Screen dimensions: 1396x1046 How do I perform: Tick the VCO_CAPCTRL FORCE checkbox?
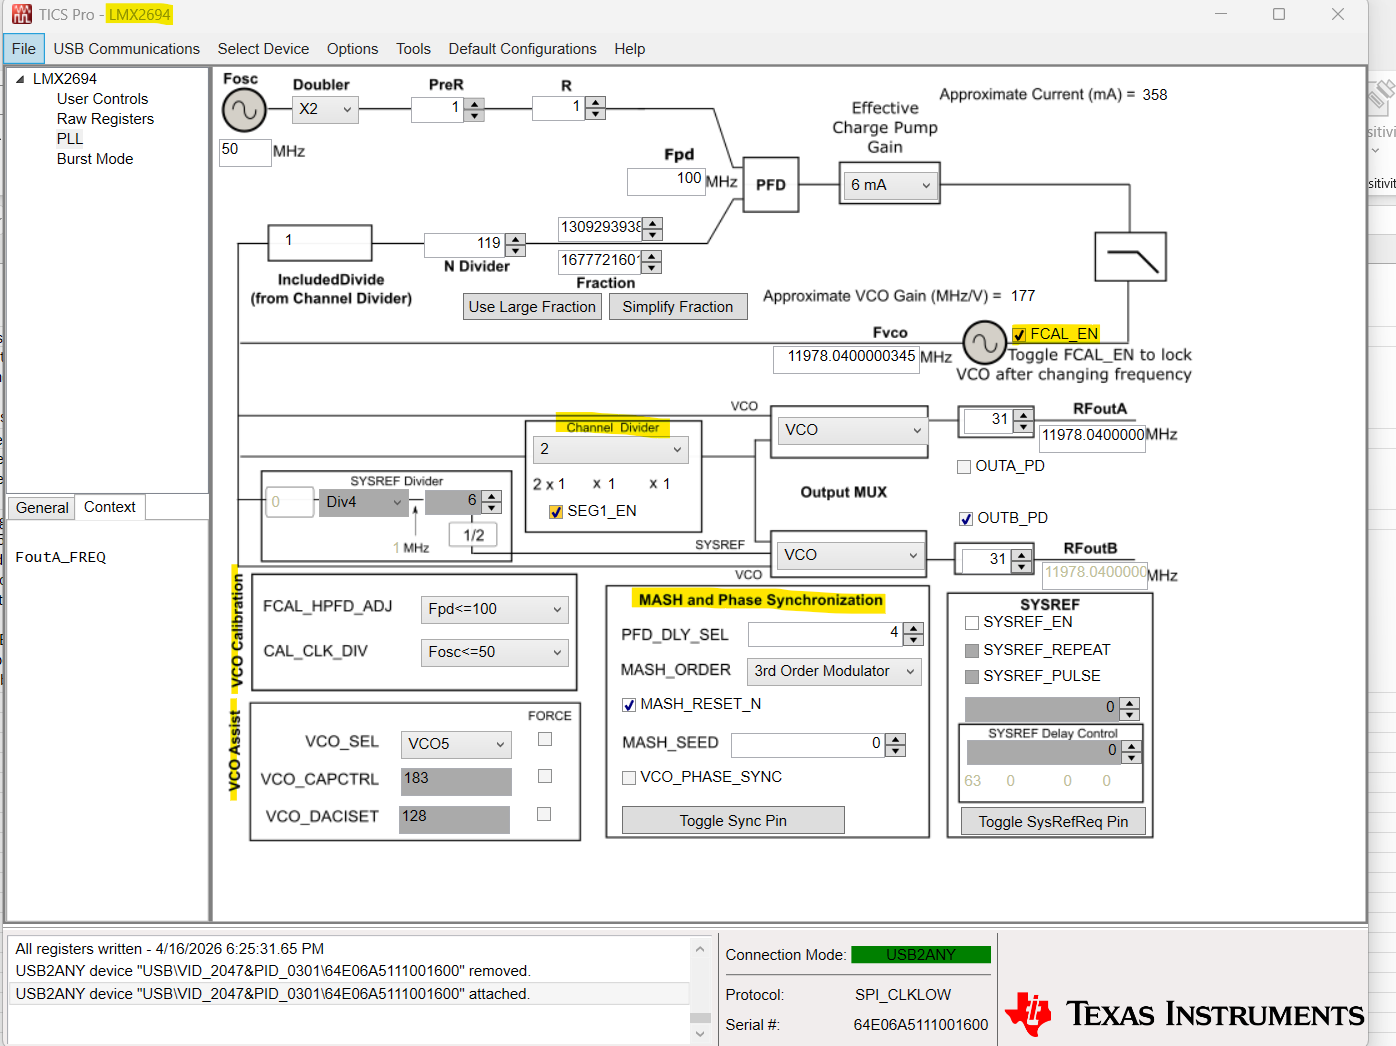click(x=545, y=776)
